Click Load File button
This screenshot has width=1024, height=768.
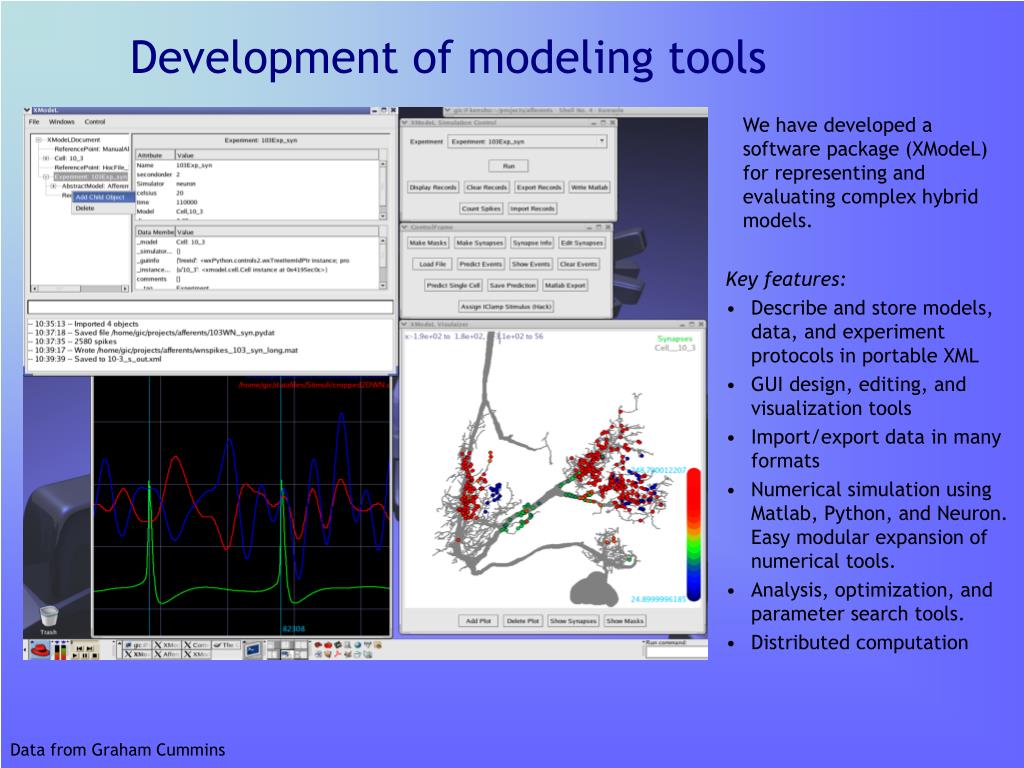click(x=432, y=264)
